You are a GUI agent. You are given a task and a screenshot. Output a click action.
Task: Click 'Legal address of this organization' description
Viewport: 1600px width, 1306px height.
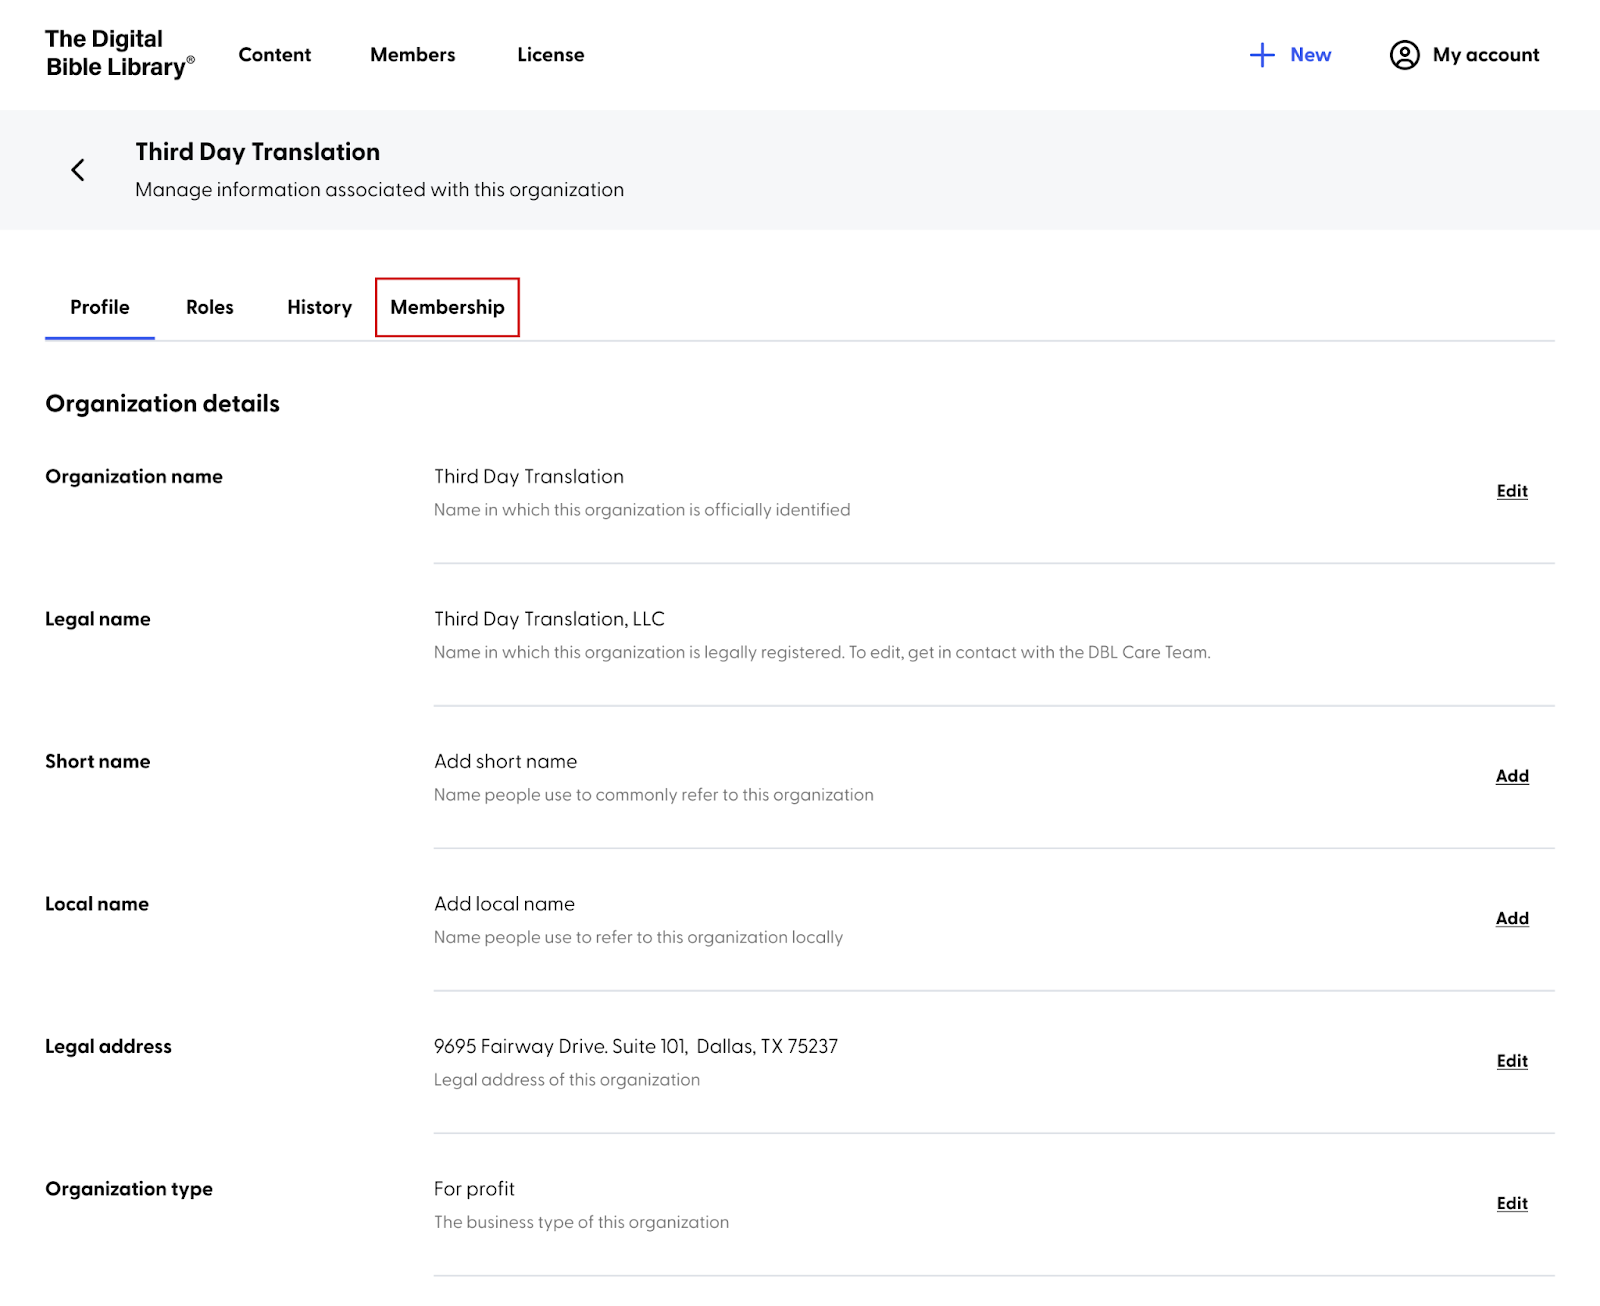coord(567,1080)
